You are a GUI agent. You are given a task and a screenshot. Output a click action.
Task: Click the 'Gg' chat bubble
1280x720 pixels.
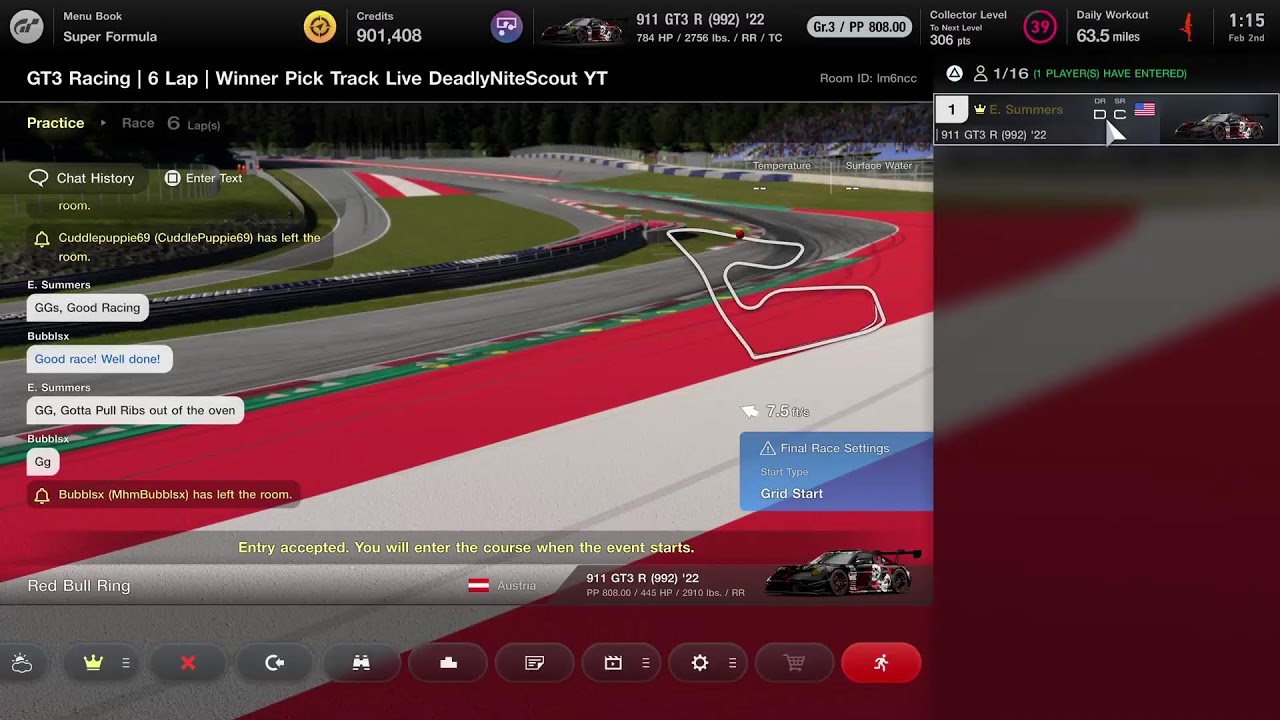[x=43, y=462]
